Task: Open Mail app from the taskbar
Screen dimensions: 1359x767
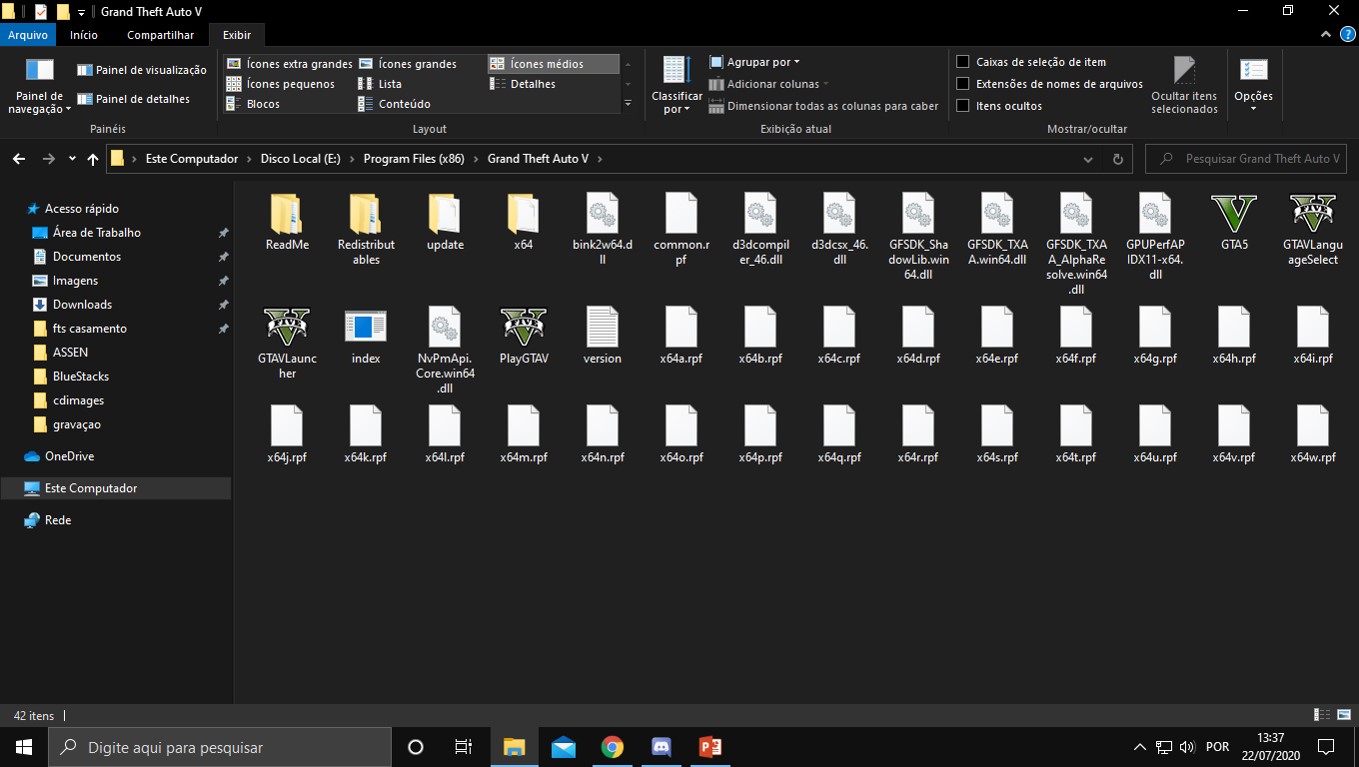Action: click(563, 747)
